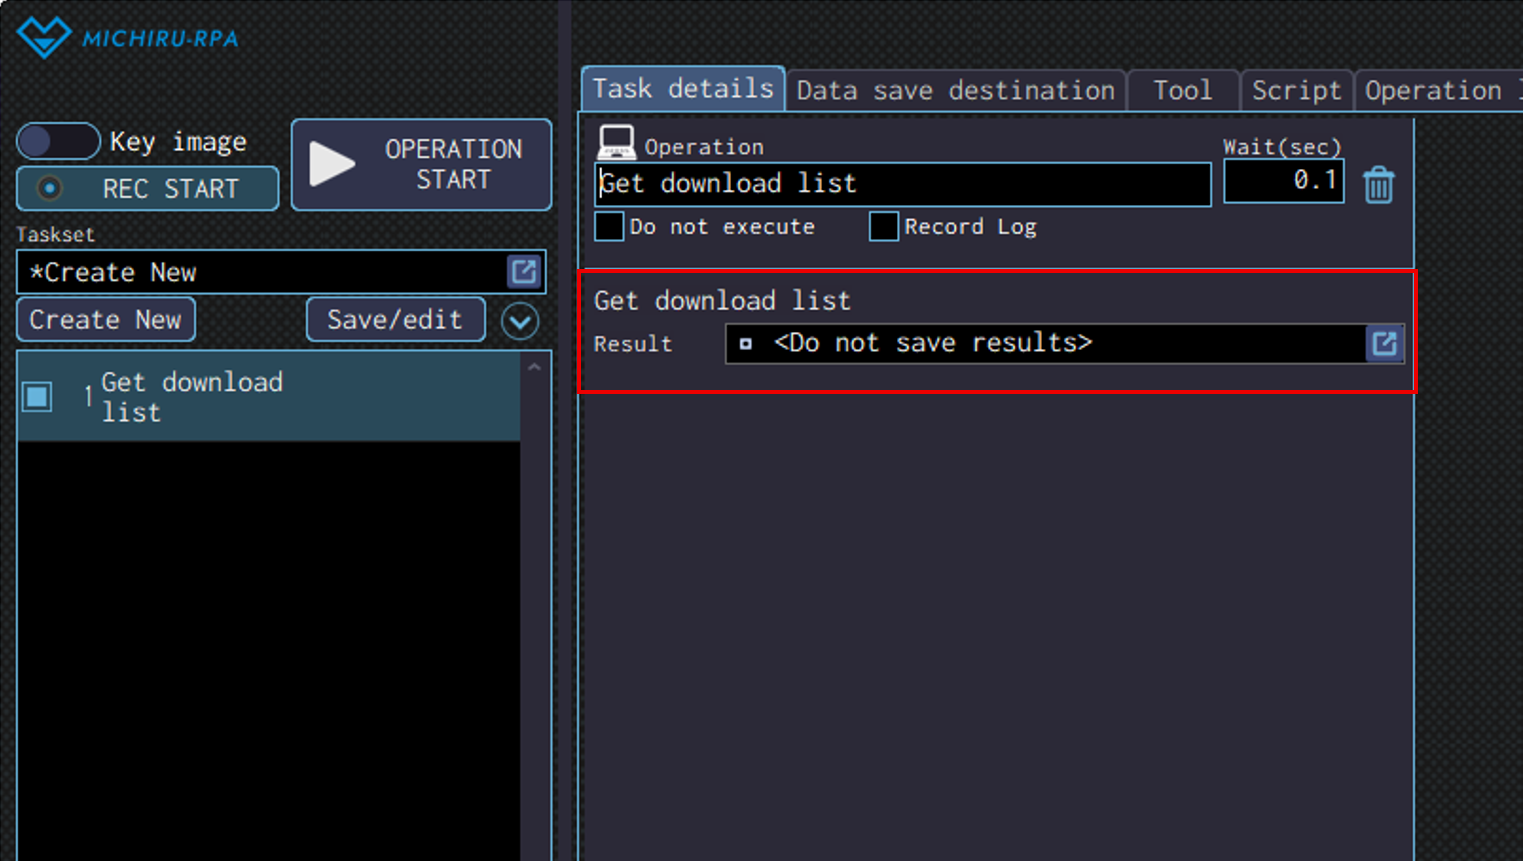
Task: Open the Result save destination dropdown
Action: pyautogui.click(x=1045, y=344)
